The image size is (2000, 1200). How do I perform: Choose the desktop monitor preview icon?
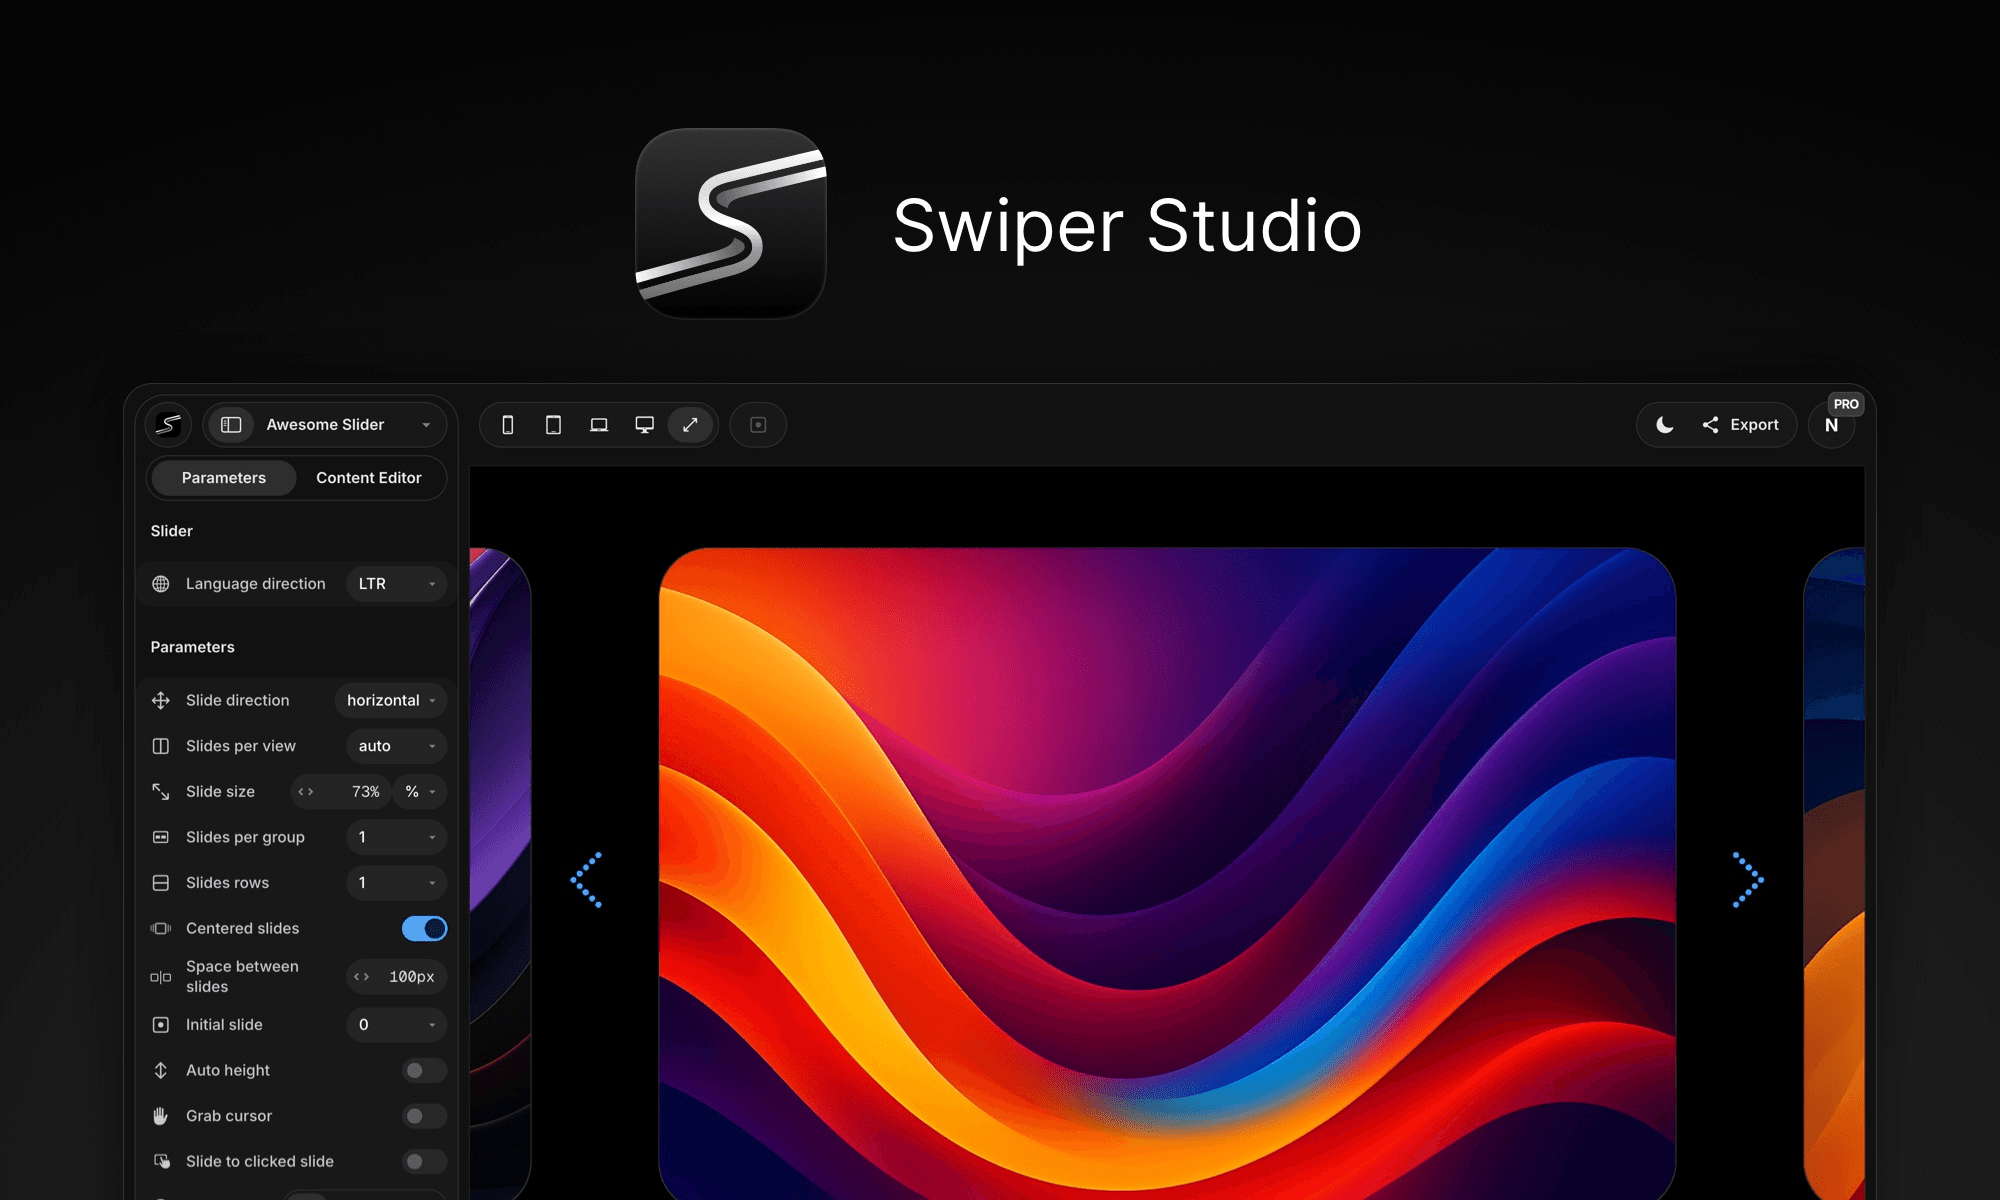pos(645,424)
